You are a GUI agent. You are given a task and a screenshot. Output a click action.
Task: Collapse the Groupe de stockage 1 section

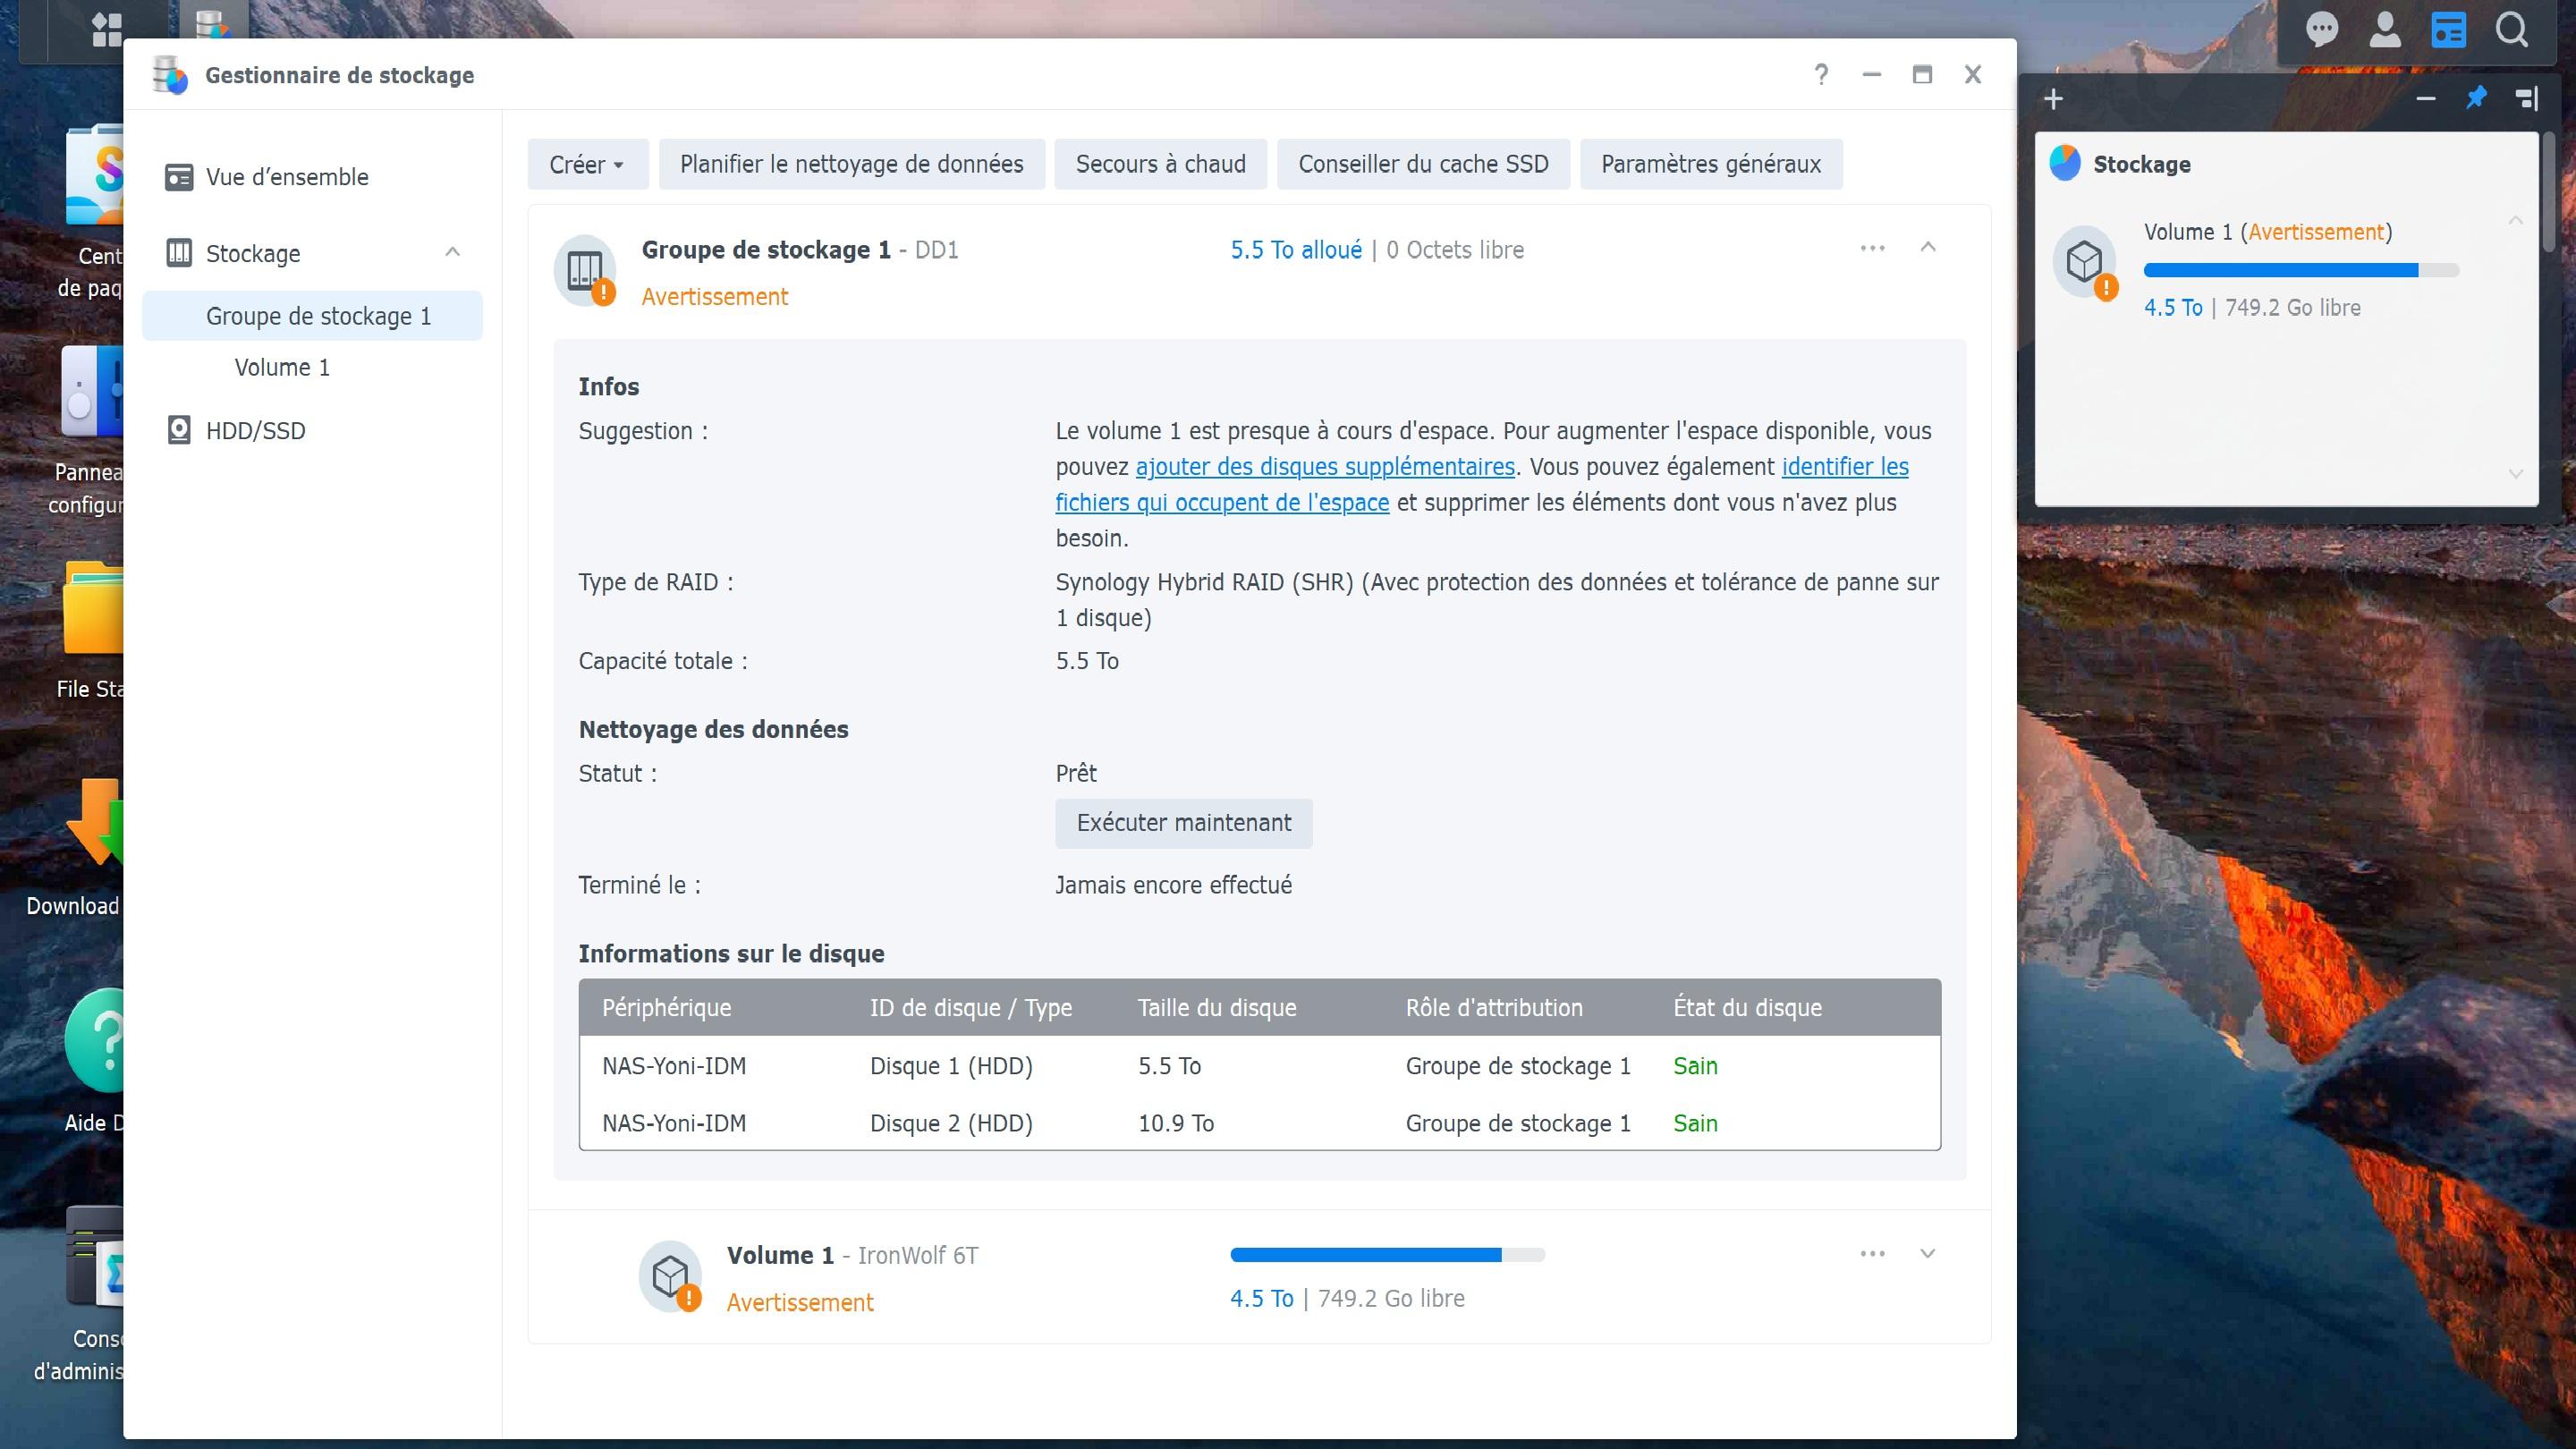[x=1928, y=247]
